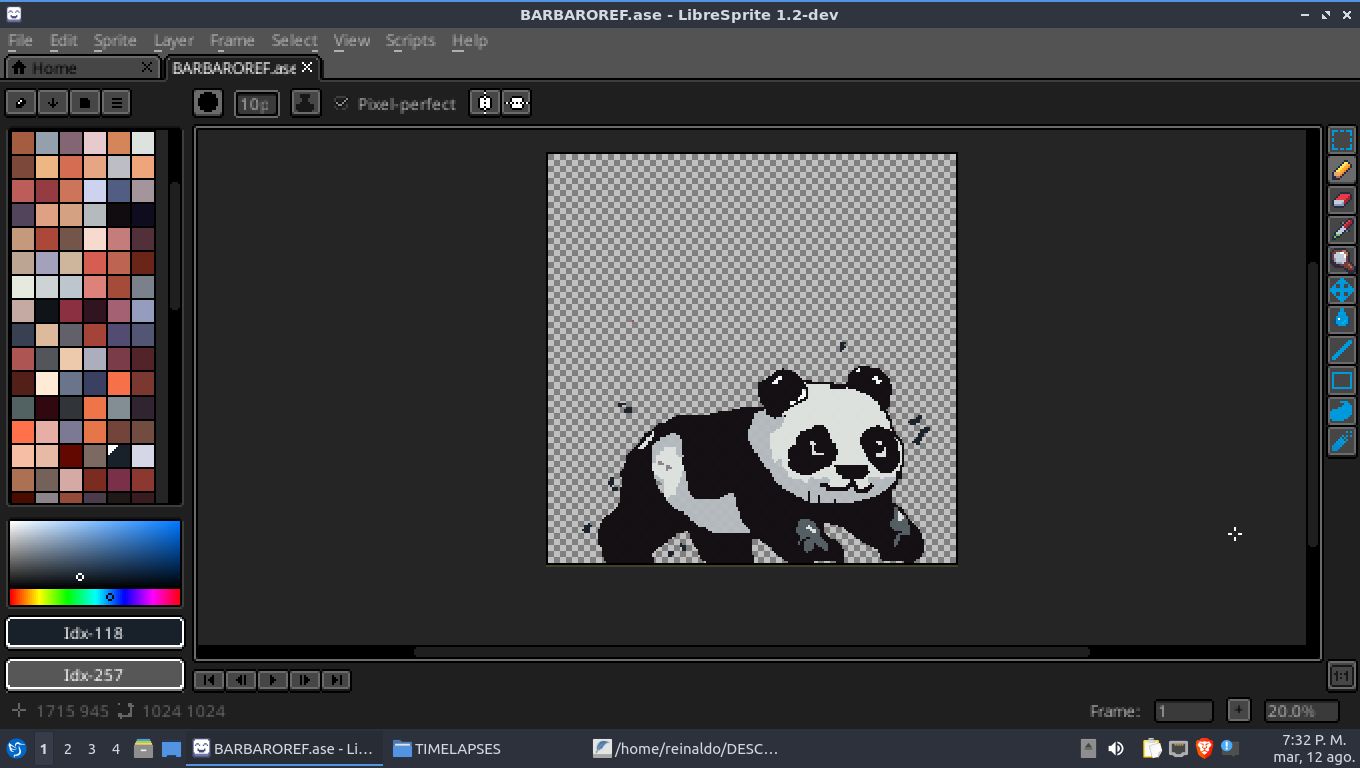
Task: Open the ink type stamp button
Action: (306, 103)
